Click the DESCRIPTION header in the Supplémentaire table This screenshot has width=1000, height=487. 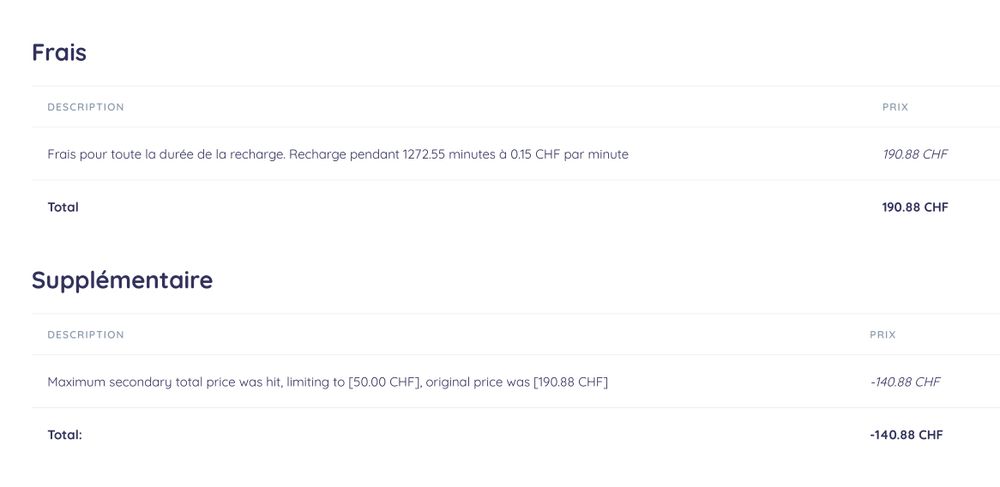coord(86,335)
